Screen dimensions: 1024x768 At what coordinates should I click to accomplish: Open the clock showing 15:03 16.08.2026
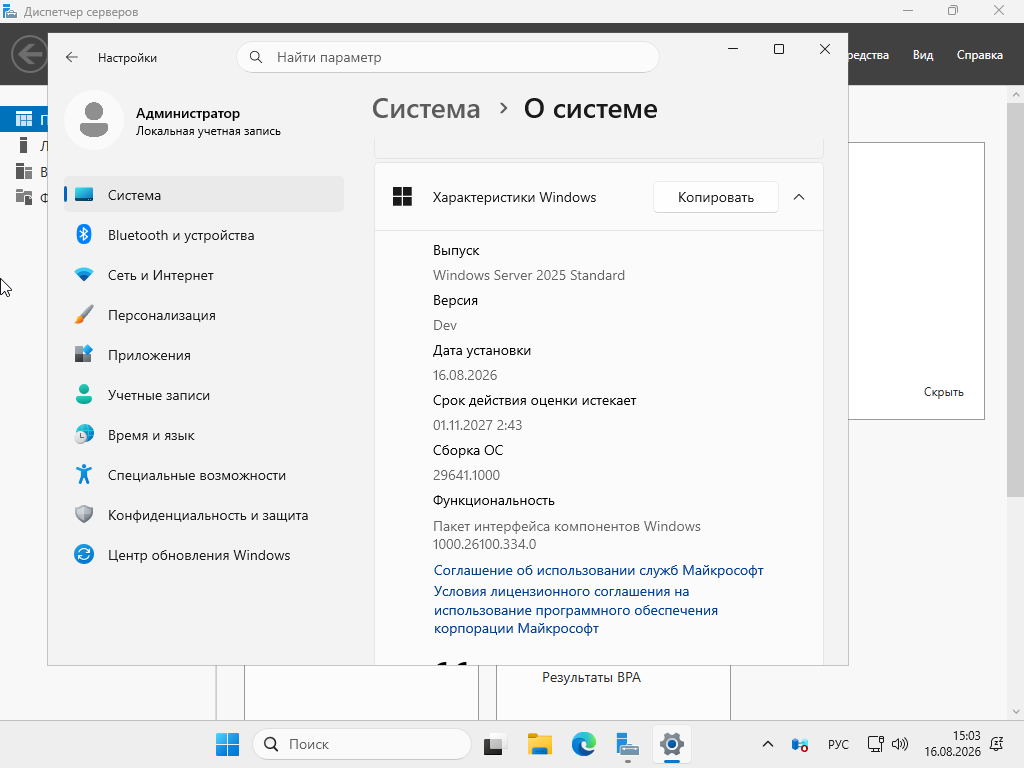[x=952, y=744]
